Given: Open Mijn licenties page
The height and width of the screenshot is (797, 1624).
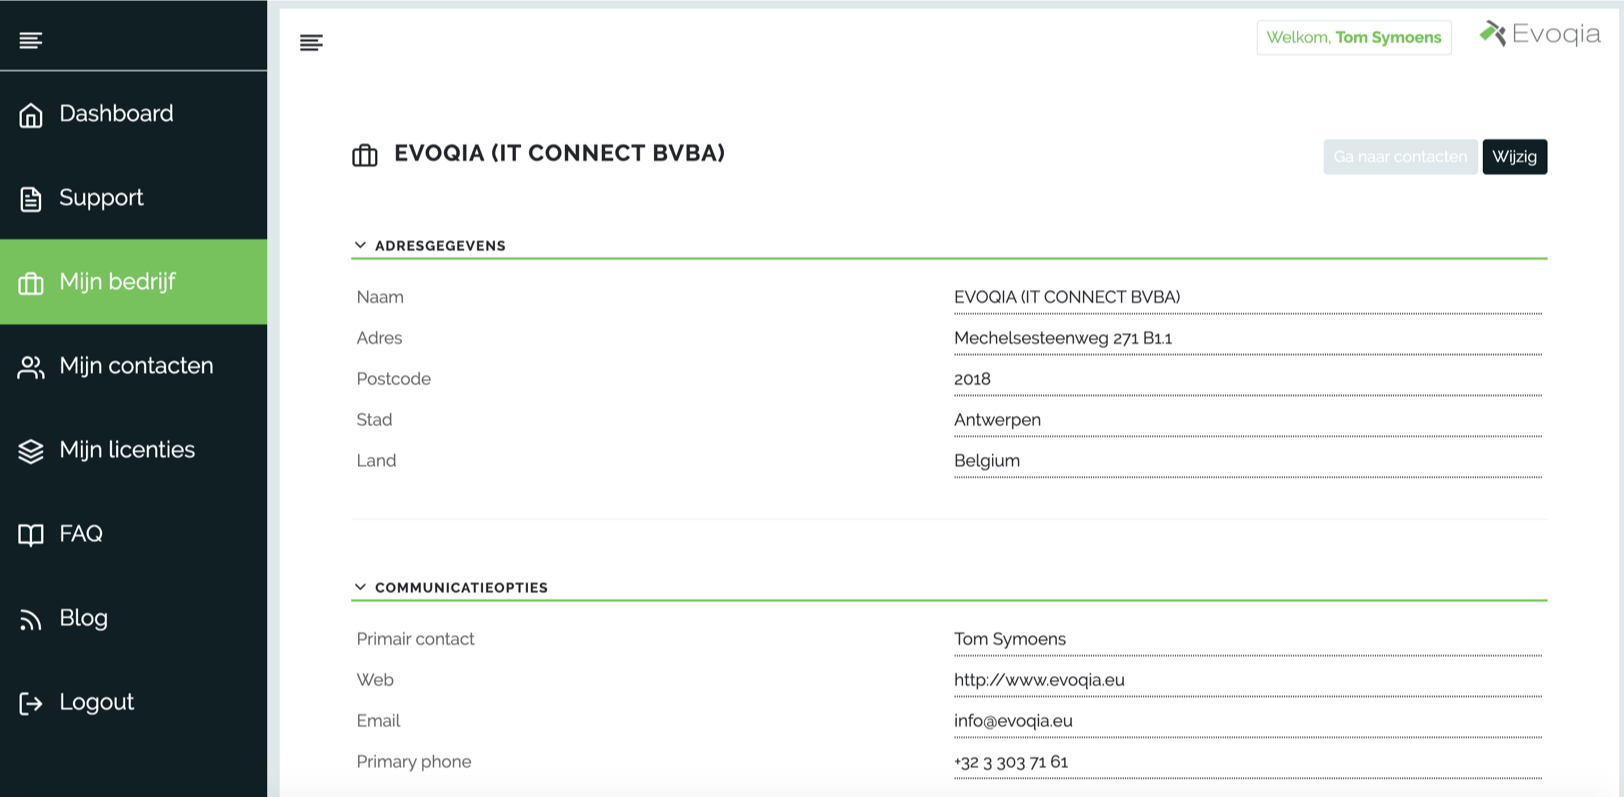Looking at the screenshot, I should (x=133, y=450).
